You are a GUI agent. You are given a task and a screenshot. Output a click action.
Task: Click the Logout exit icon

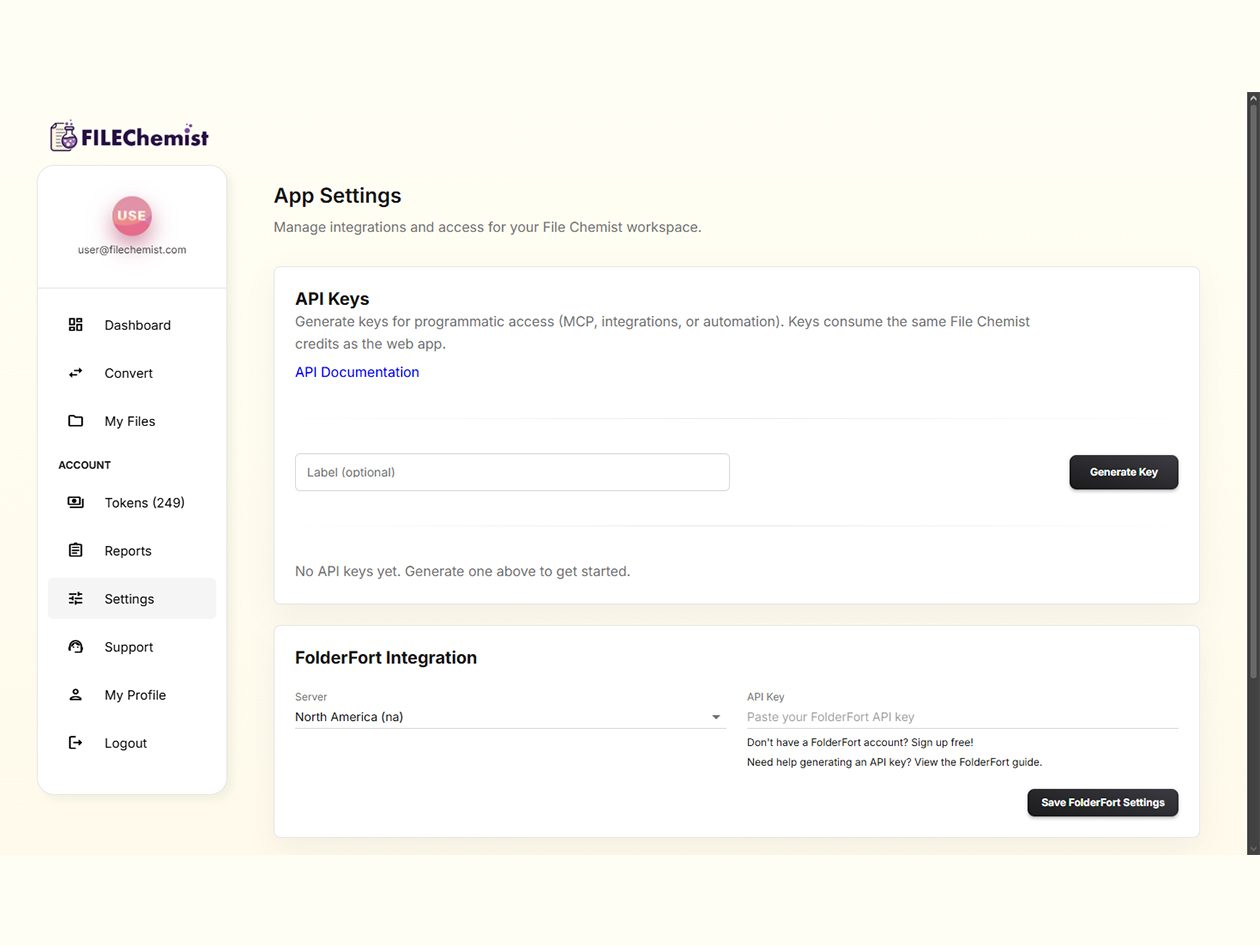click(75, 742)
